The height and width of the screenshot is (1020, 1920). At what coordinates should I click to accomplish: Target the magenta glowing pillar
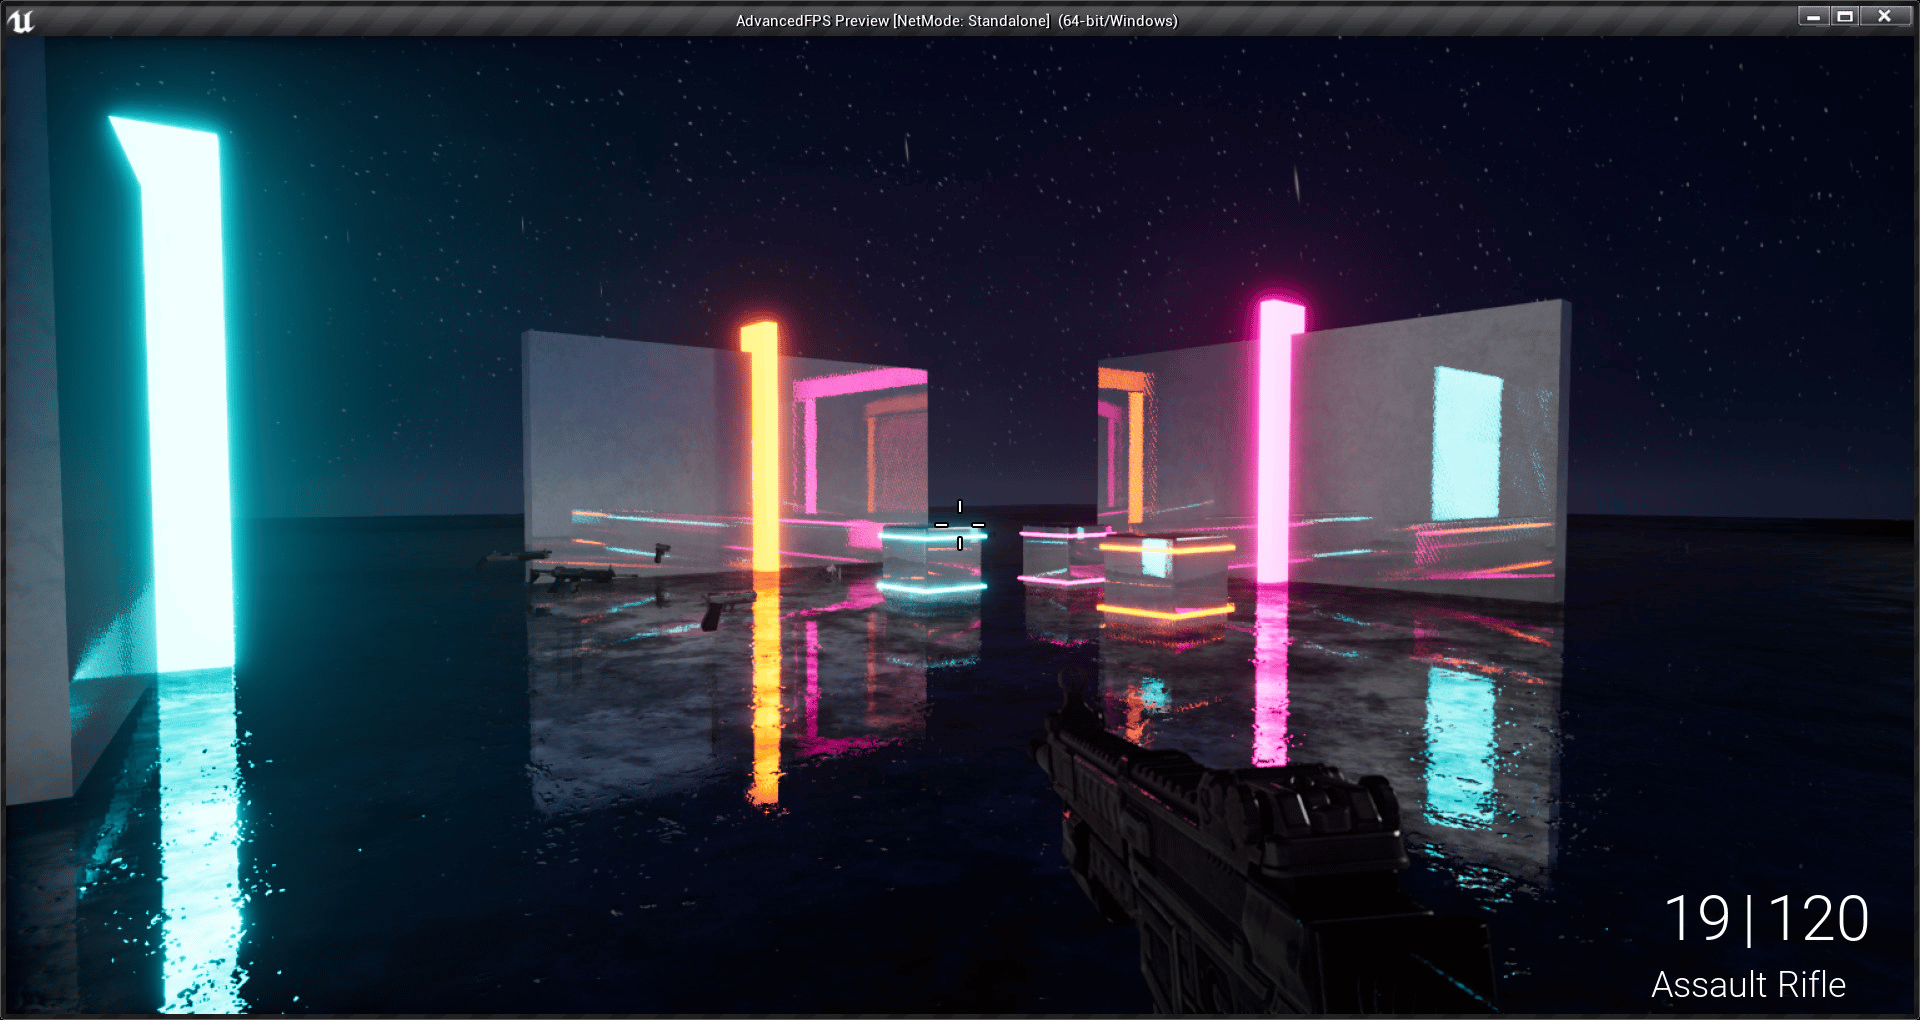click(1274, 440)
